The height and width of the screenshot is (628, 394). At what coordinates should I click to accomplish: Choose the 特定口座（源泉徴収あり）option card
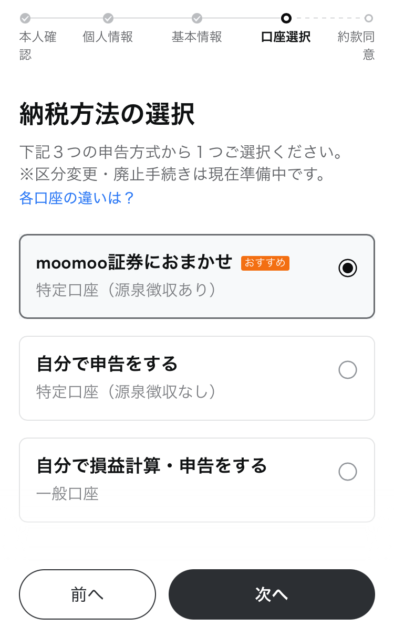point(197,276)
